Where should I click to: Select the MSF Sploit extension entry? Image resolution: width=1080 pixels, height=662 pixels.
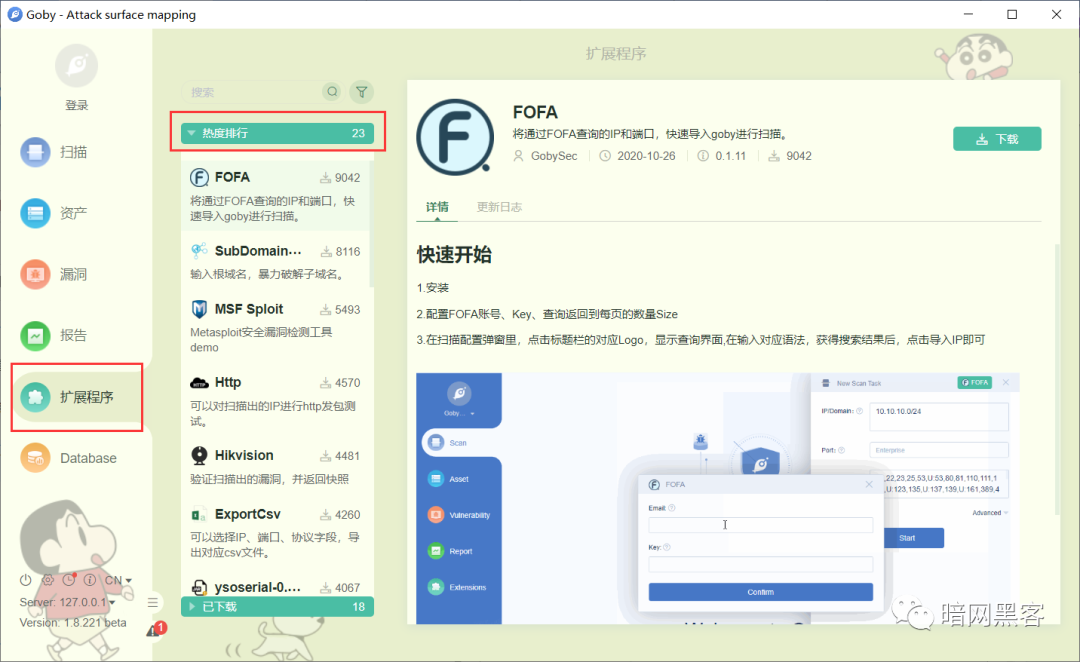276,327
